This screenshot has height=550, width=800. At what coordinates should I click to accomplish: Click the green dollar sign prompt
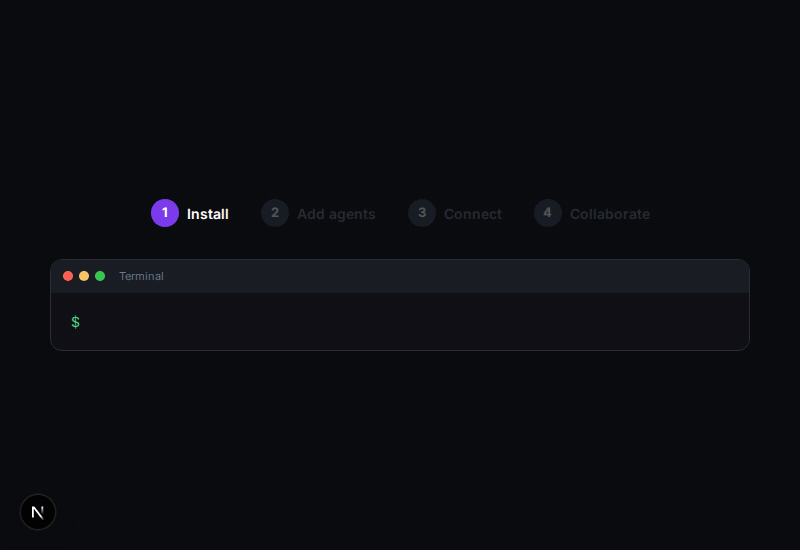click(x=75, y=322)
